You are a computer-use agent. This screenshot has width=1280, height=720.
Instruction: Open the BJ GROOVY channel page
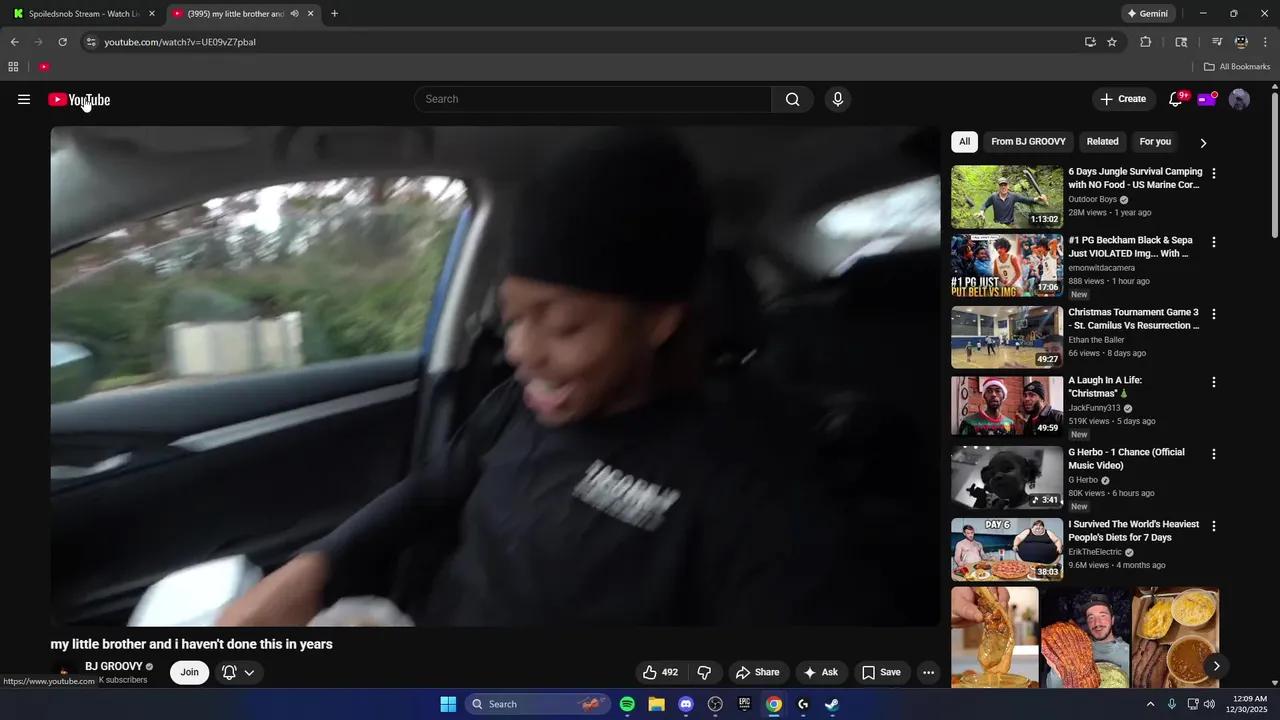tap(113, 666)
